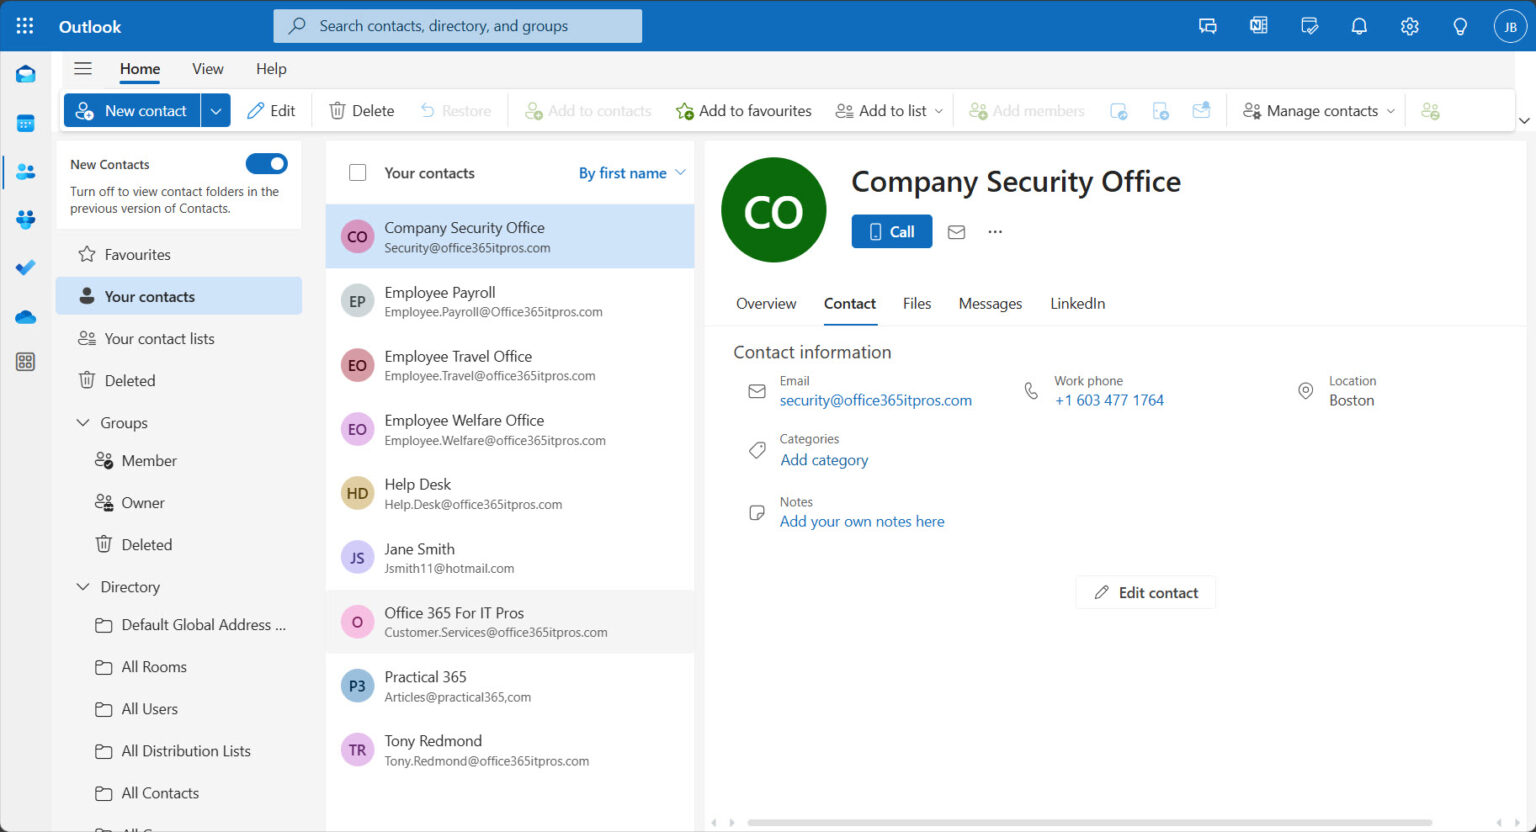The height and width of the screenshot is (832, 1536).
Task: Click the envelope icon beside Call
Action: pyautogui.click(x=956, y=232)
